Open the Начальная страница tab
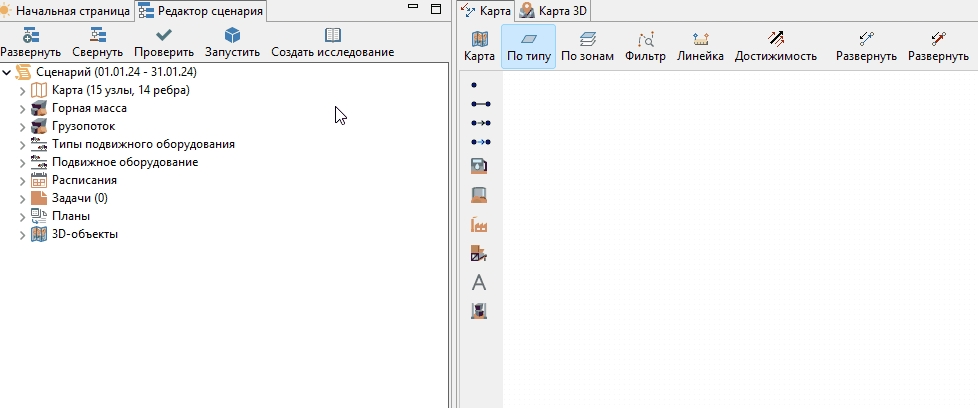 coord(65,11)
